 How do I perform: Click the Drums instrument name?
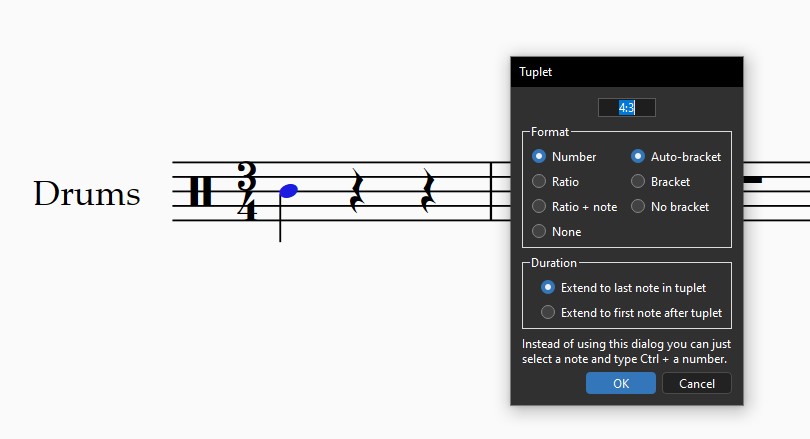coord(87,194)
